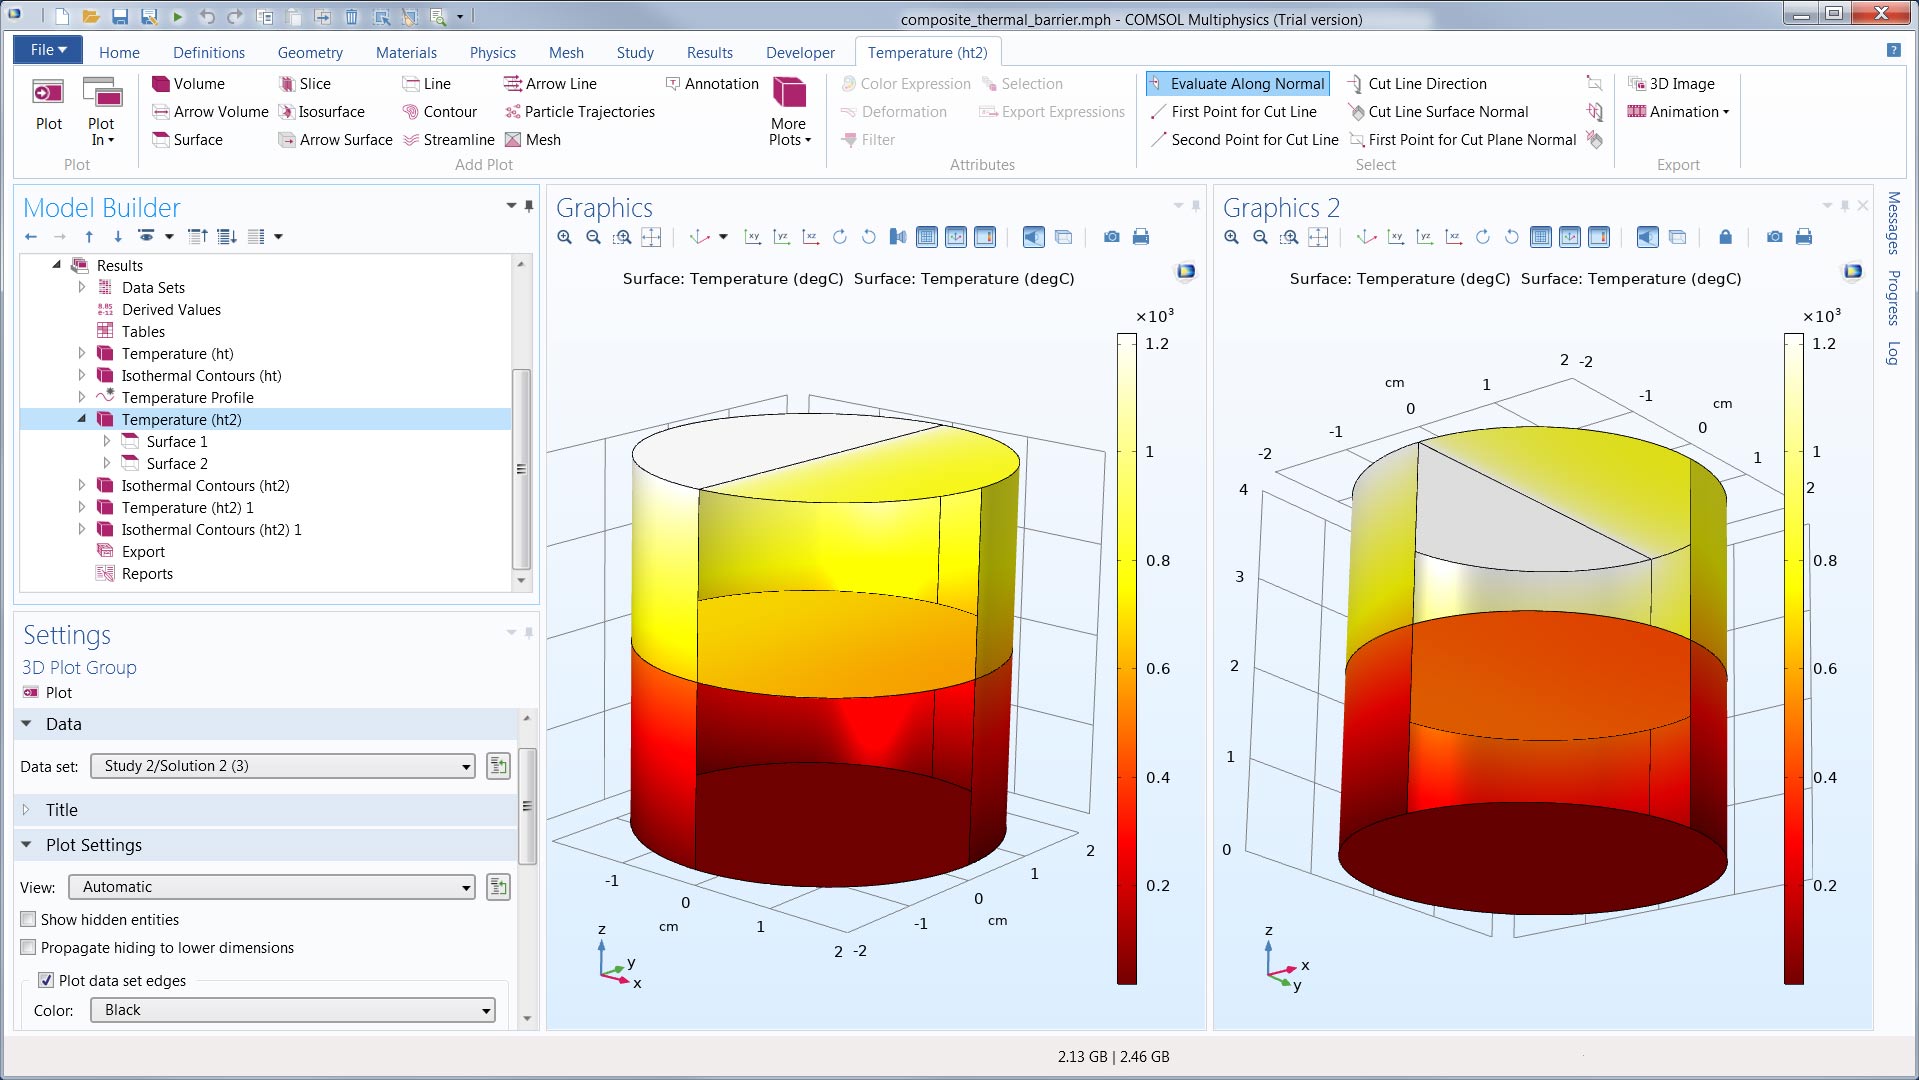Click the Volume plot icon in ribbon

pos(161,84)
